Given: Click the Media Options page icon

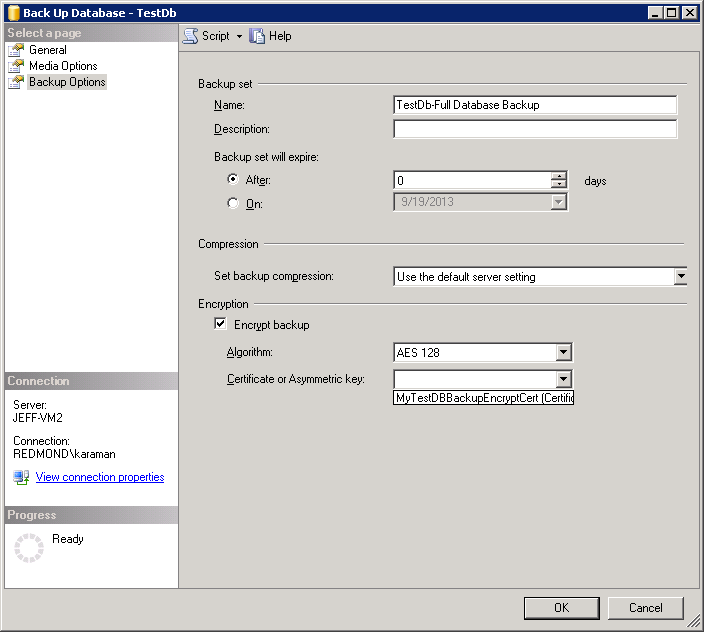Looking at the screenshot, I should click(x=16, y=66).
